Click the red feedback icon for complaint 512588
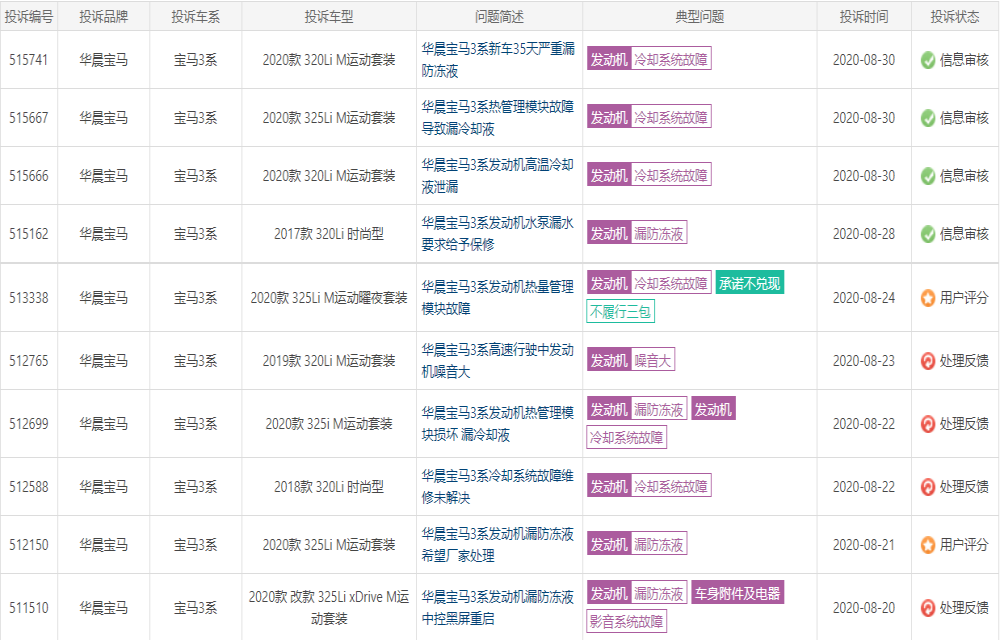This screenshot has width=1000, height=640. click(x=928, y=487)
